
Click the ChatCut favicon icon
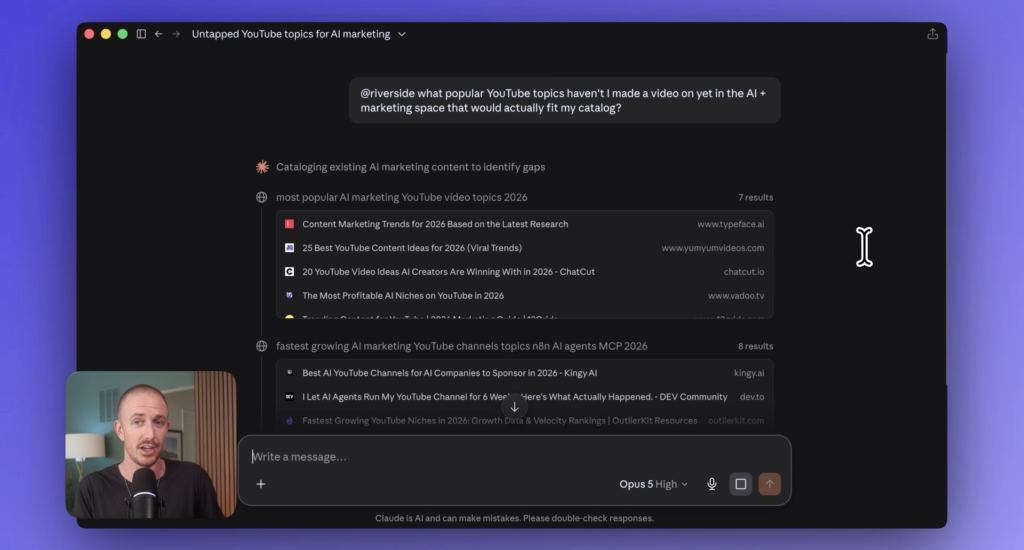click(x=289, y=272)
